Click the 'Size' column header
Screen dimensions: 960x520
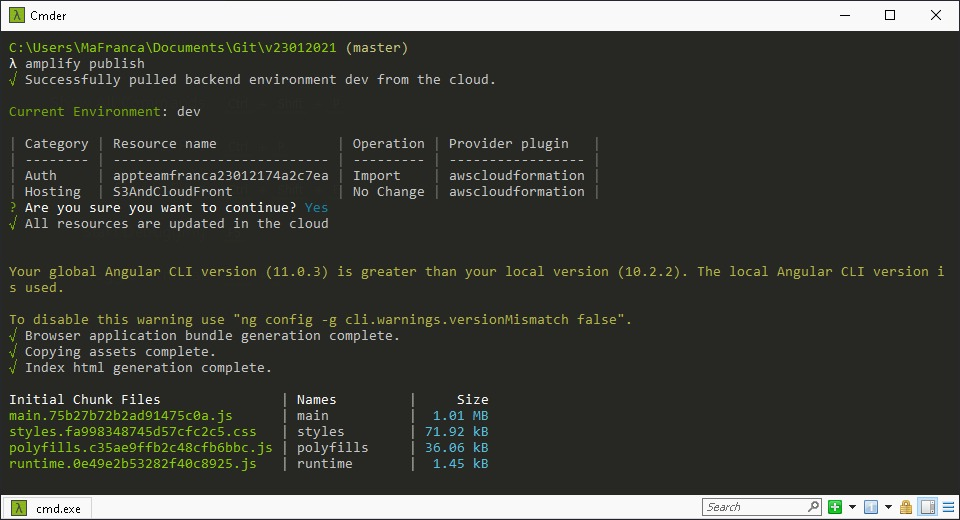pos(473,399)
